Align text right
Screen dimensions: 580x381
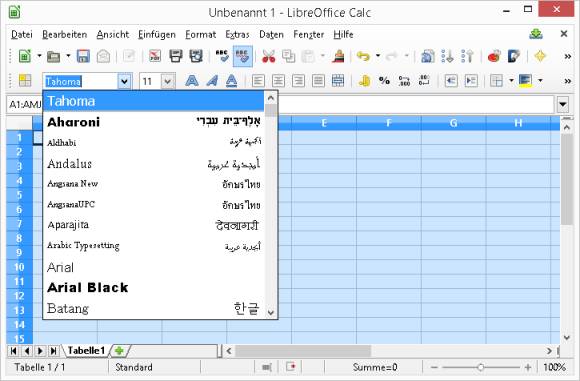(x=298, y=81)
